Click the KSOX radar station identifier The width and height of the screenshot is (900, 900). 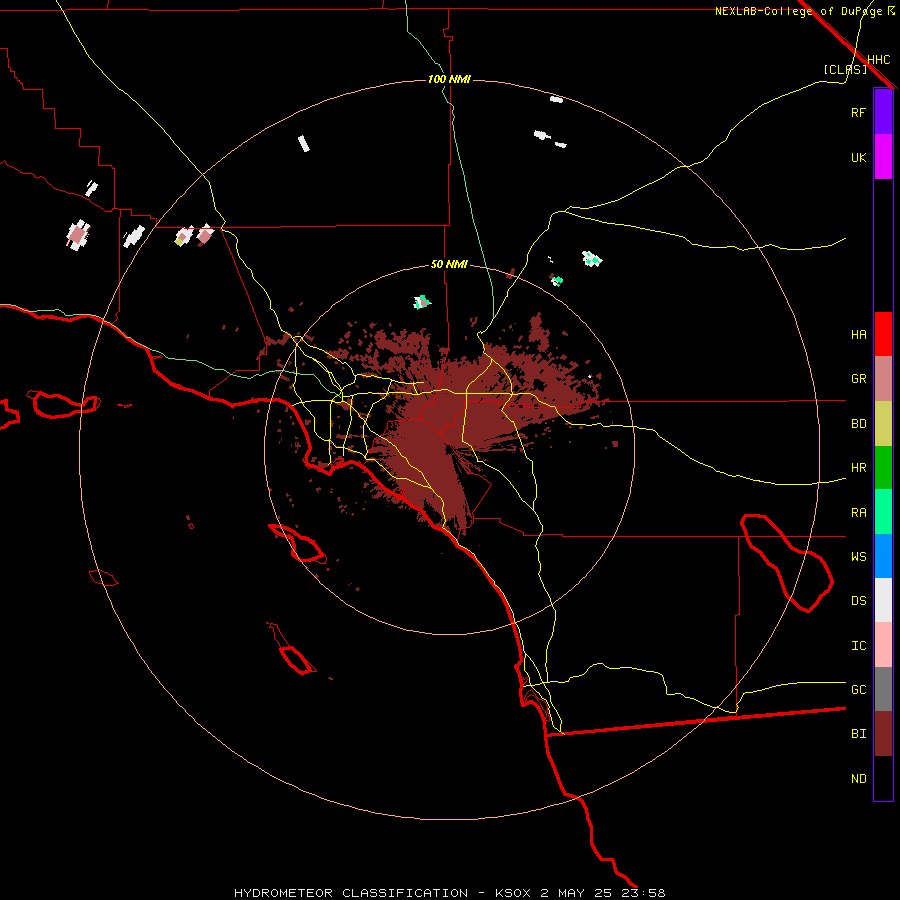click(513, 893)
